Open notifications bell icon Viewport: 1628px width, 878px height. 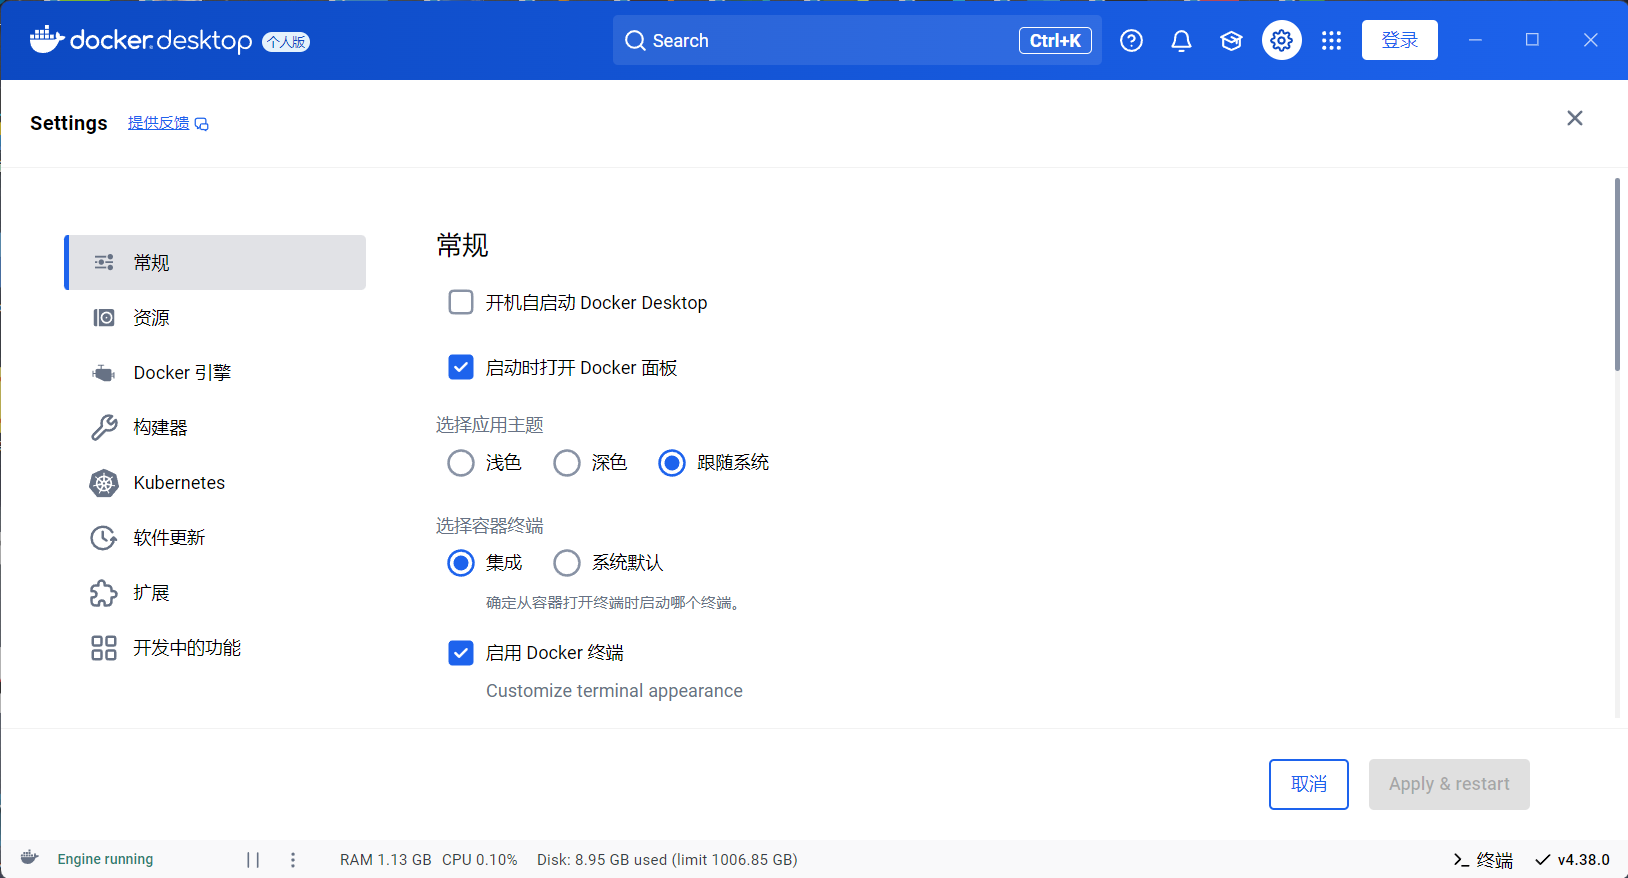click(1181, 41)
